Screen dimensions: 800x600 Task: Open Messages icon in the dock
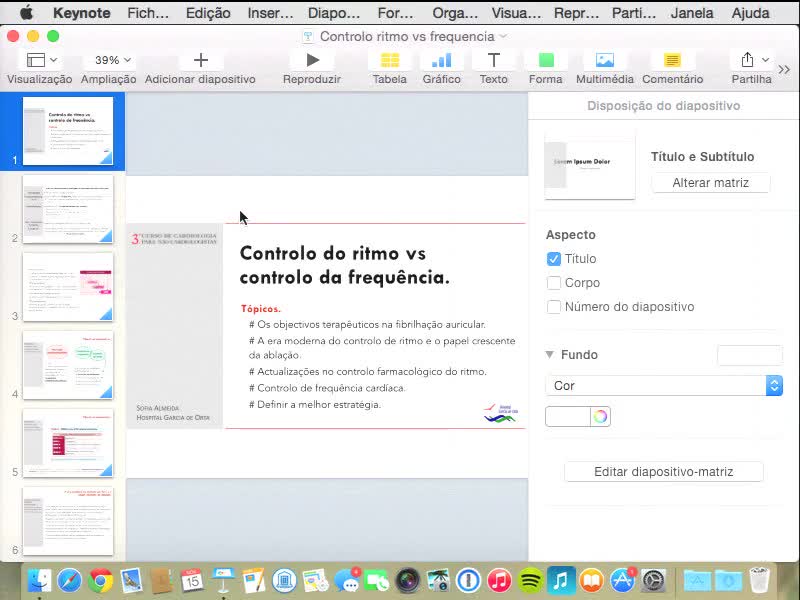coord(347,580)
